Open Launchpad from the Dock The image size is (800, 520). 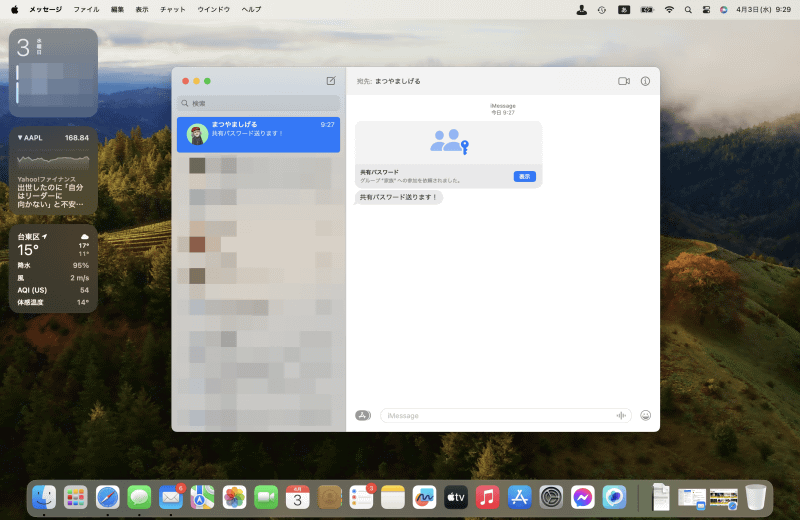(x=76, y=497)
